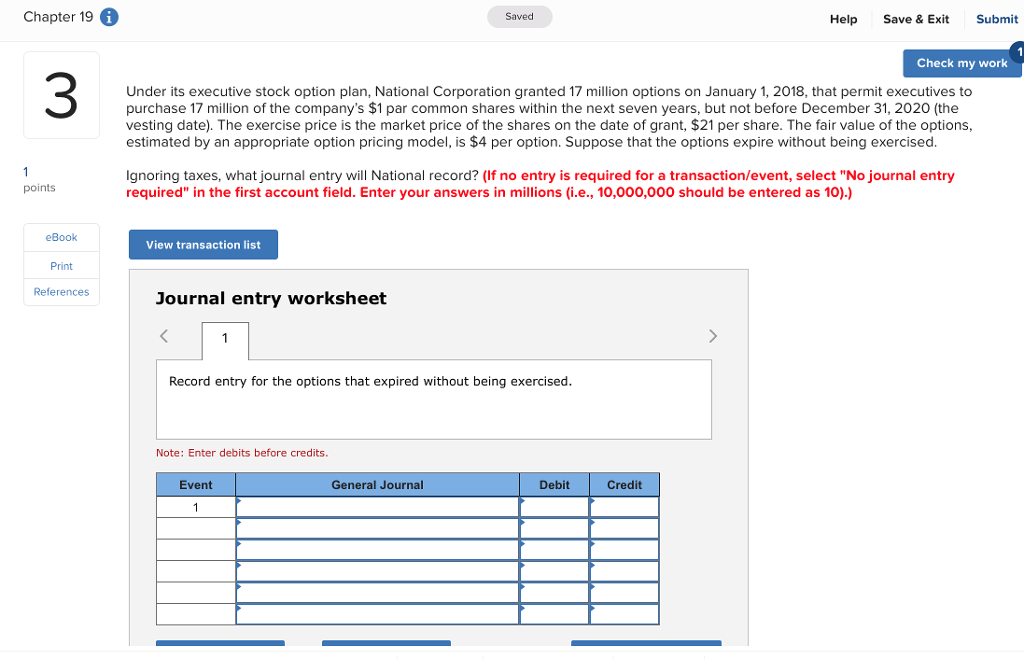The width and height of the screenshot is (1024, 659).
Task: Open General Journal account dropdown in row 2
Action: click(x=377, y=528)
